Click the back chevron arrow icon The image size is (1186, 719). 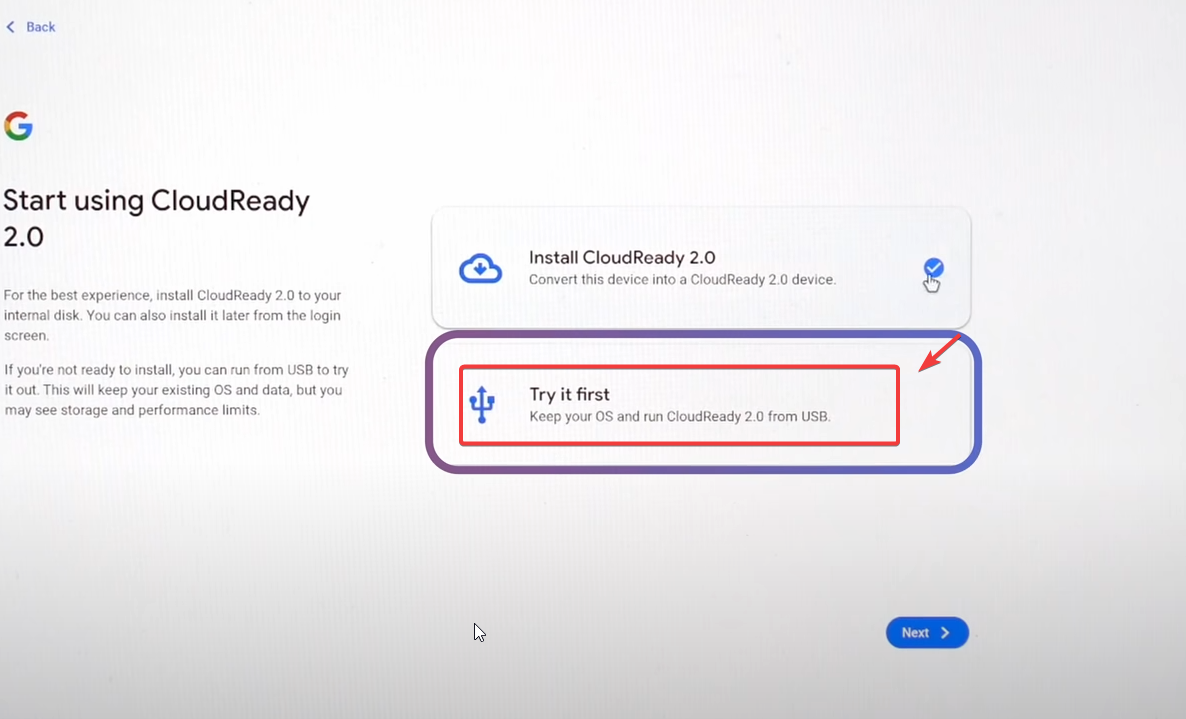click(11, 27)
